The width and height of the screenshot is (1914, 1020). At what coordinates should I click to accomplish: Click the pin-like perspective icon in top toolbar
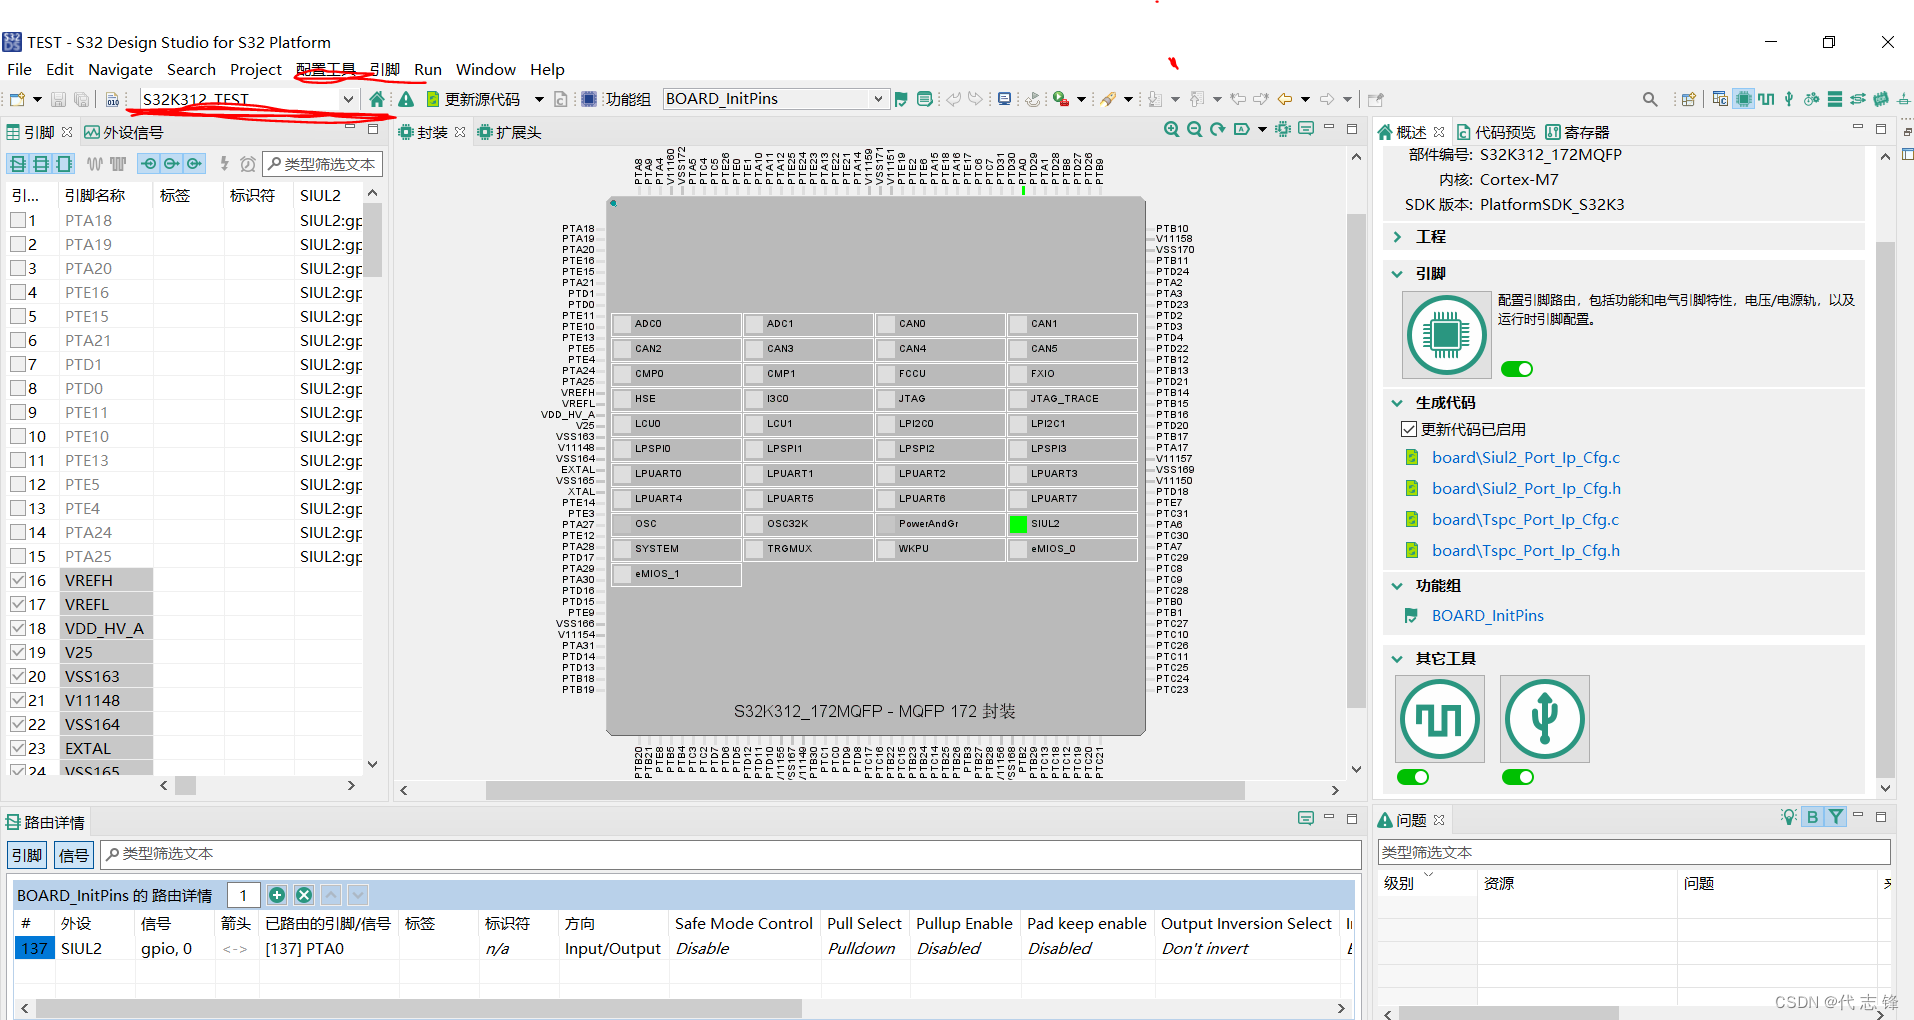pos(1789,99)
